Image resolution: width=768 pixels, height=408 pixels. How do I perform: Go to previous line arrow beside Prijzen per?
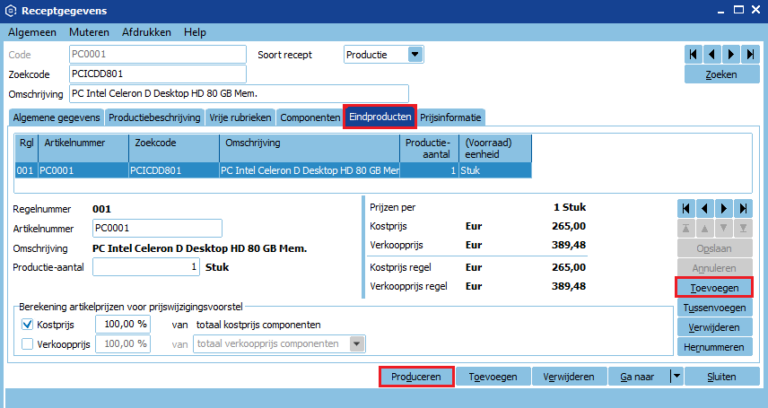(705, 208)
